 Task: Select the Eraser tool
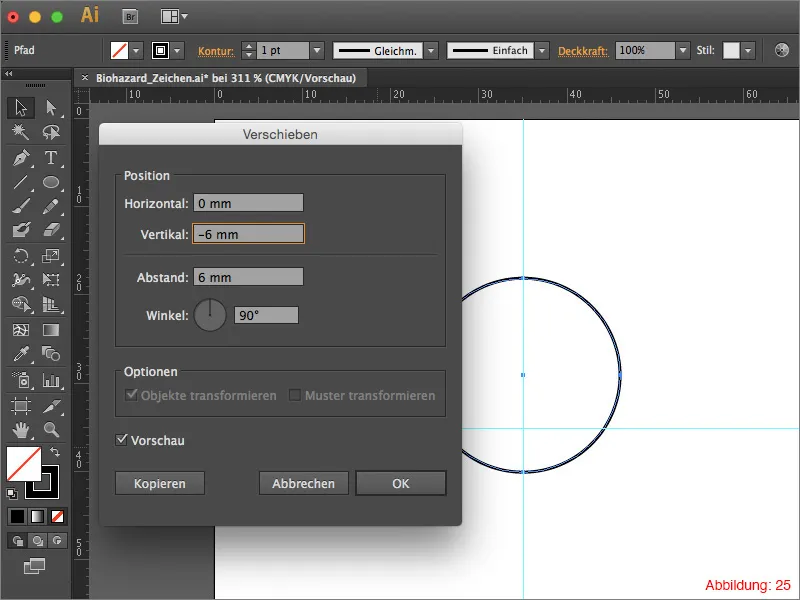coord(51,230)
